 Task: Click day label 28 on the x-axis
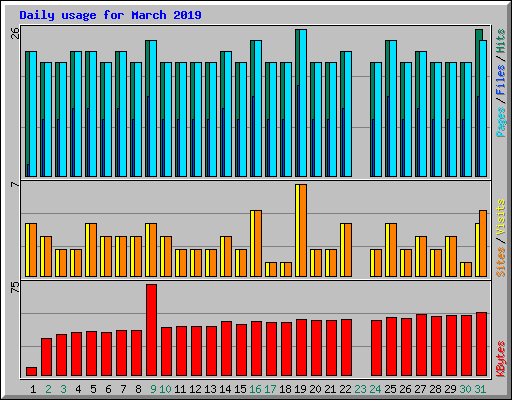(435, 389)
